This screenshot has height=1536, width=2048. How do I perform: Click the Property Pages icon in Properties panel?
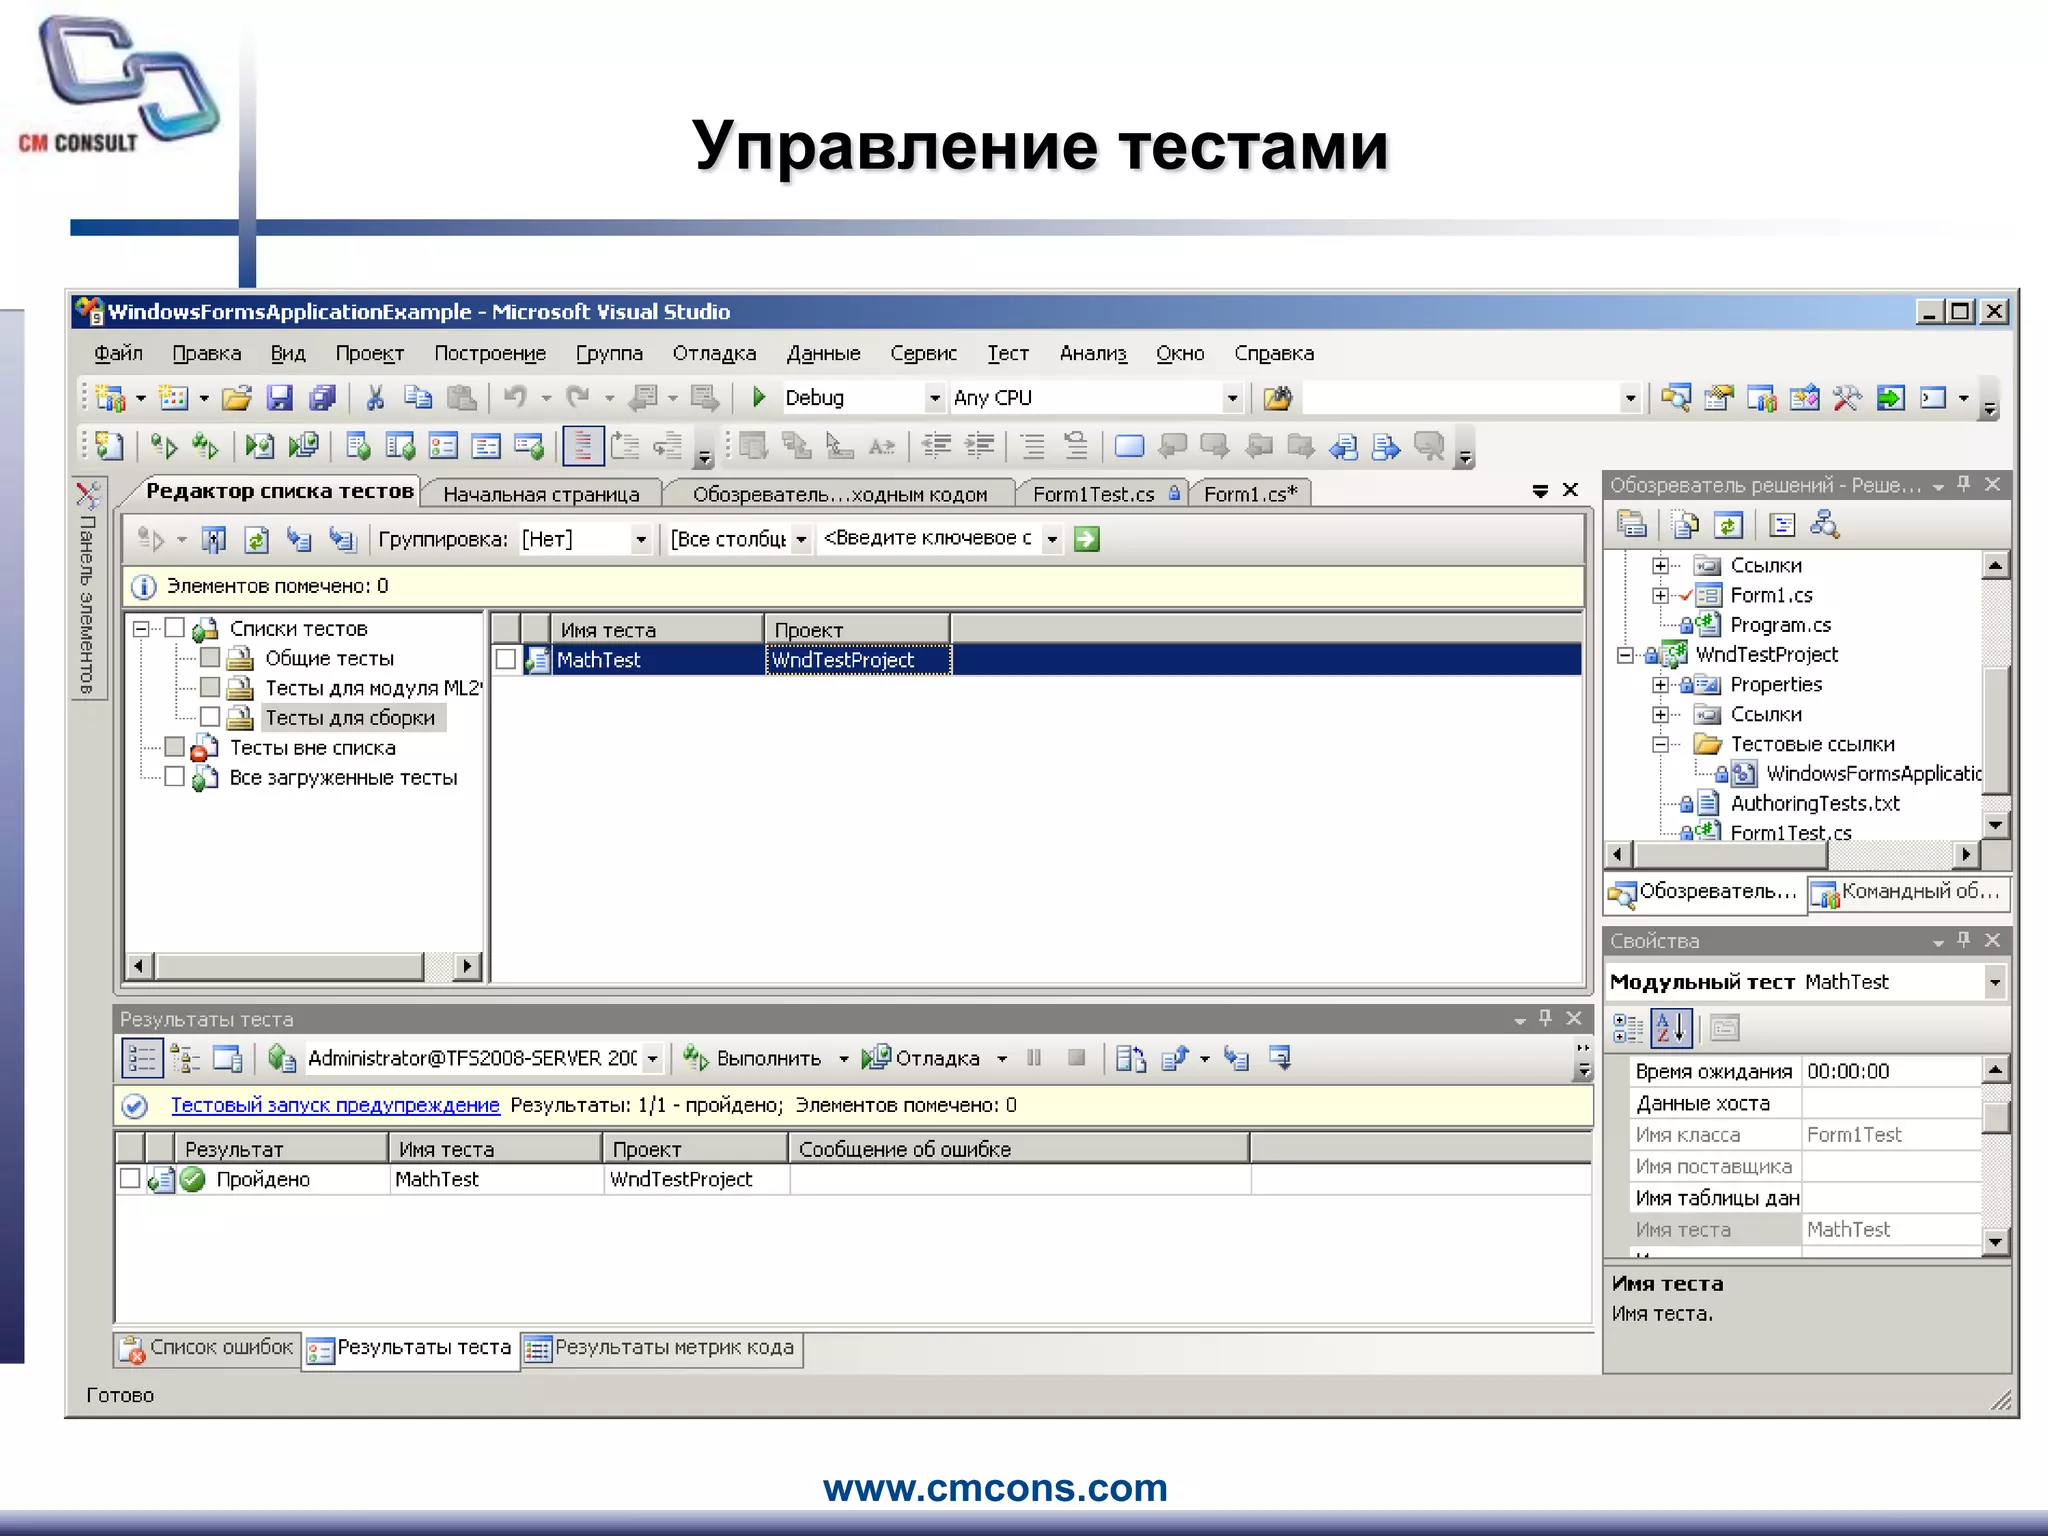click(x=1725, y=1028)
